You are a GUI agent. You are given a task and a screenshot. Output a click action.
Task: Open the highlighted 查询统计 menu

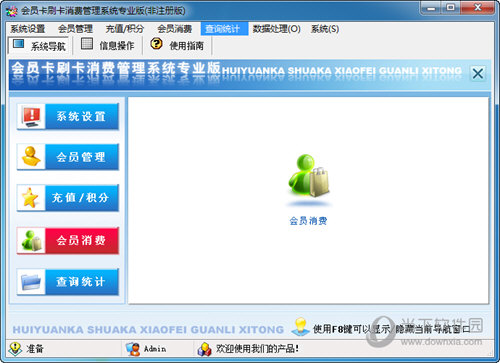click(x=224, y=29)
